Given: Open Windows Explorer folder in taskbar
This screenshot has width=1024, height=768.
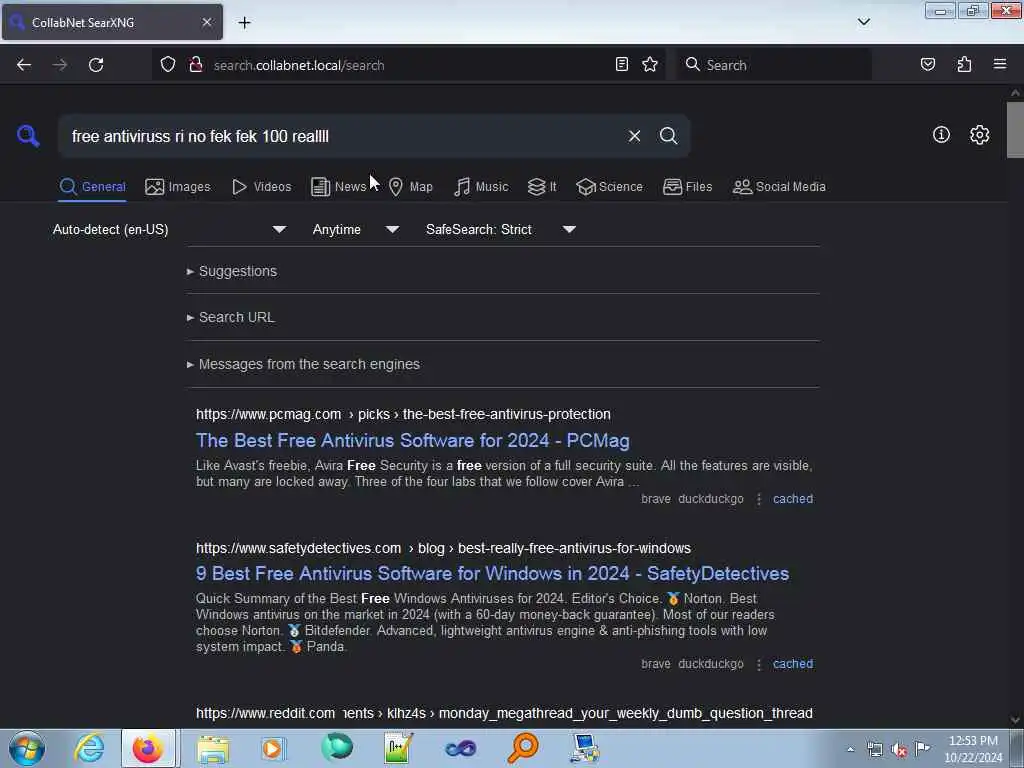Looking at the screenshot, I should pos(213,748).
